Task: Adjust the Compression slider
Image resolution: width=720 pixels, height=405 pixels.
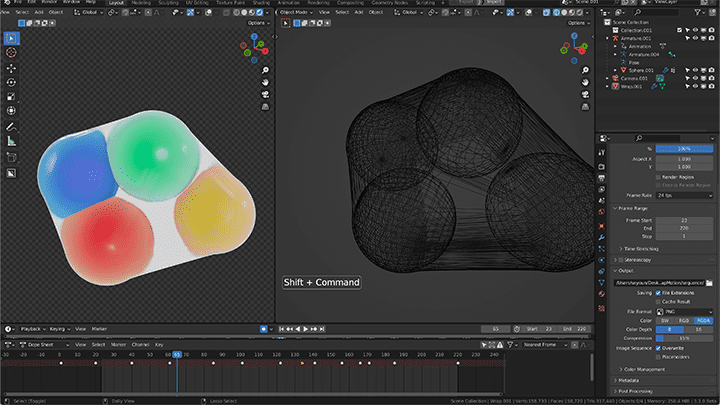Action: 684,338
